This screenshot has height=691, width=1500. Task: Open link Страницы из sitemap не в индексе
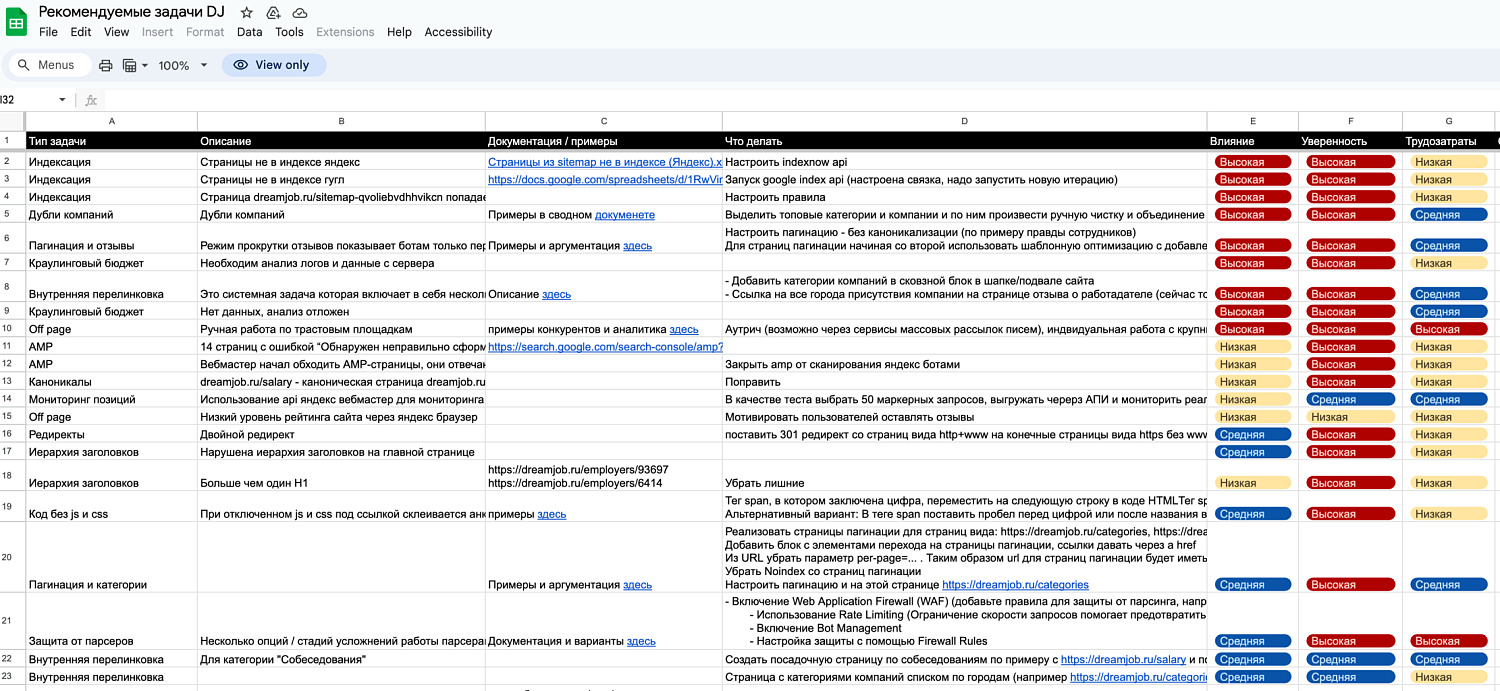tap(605, 162)
